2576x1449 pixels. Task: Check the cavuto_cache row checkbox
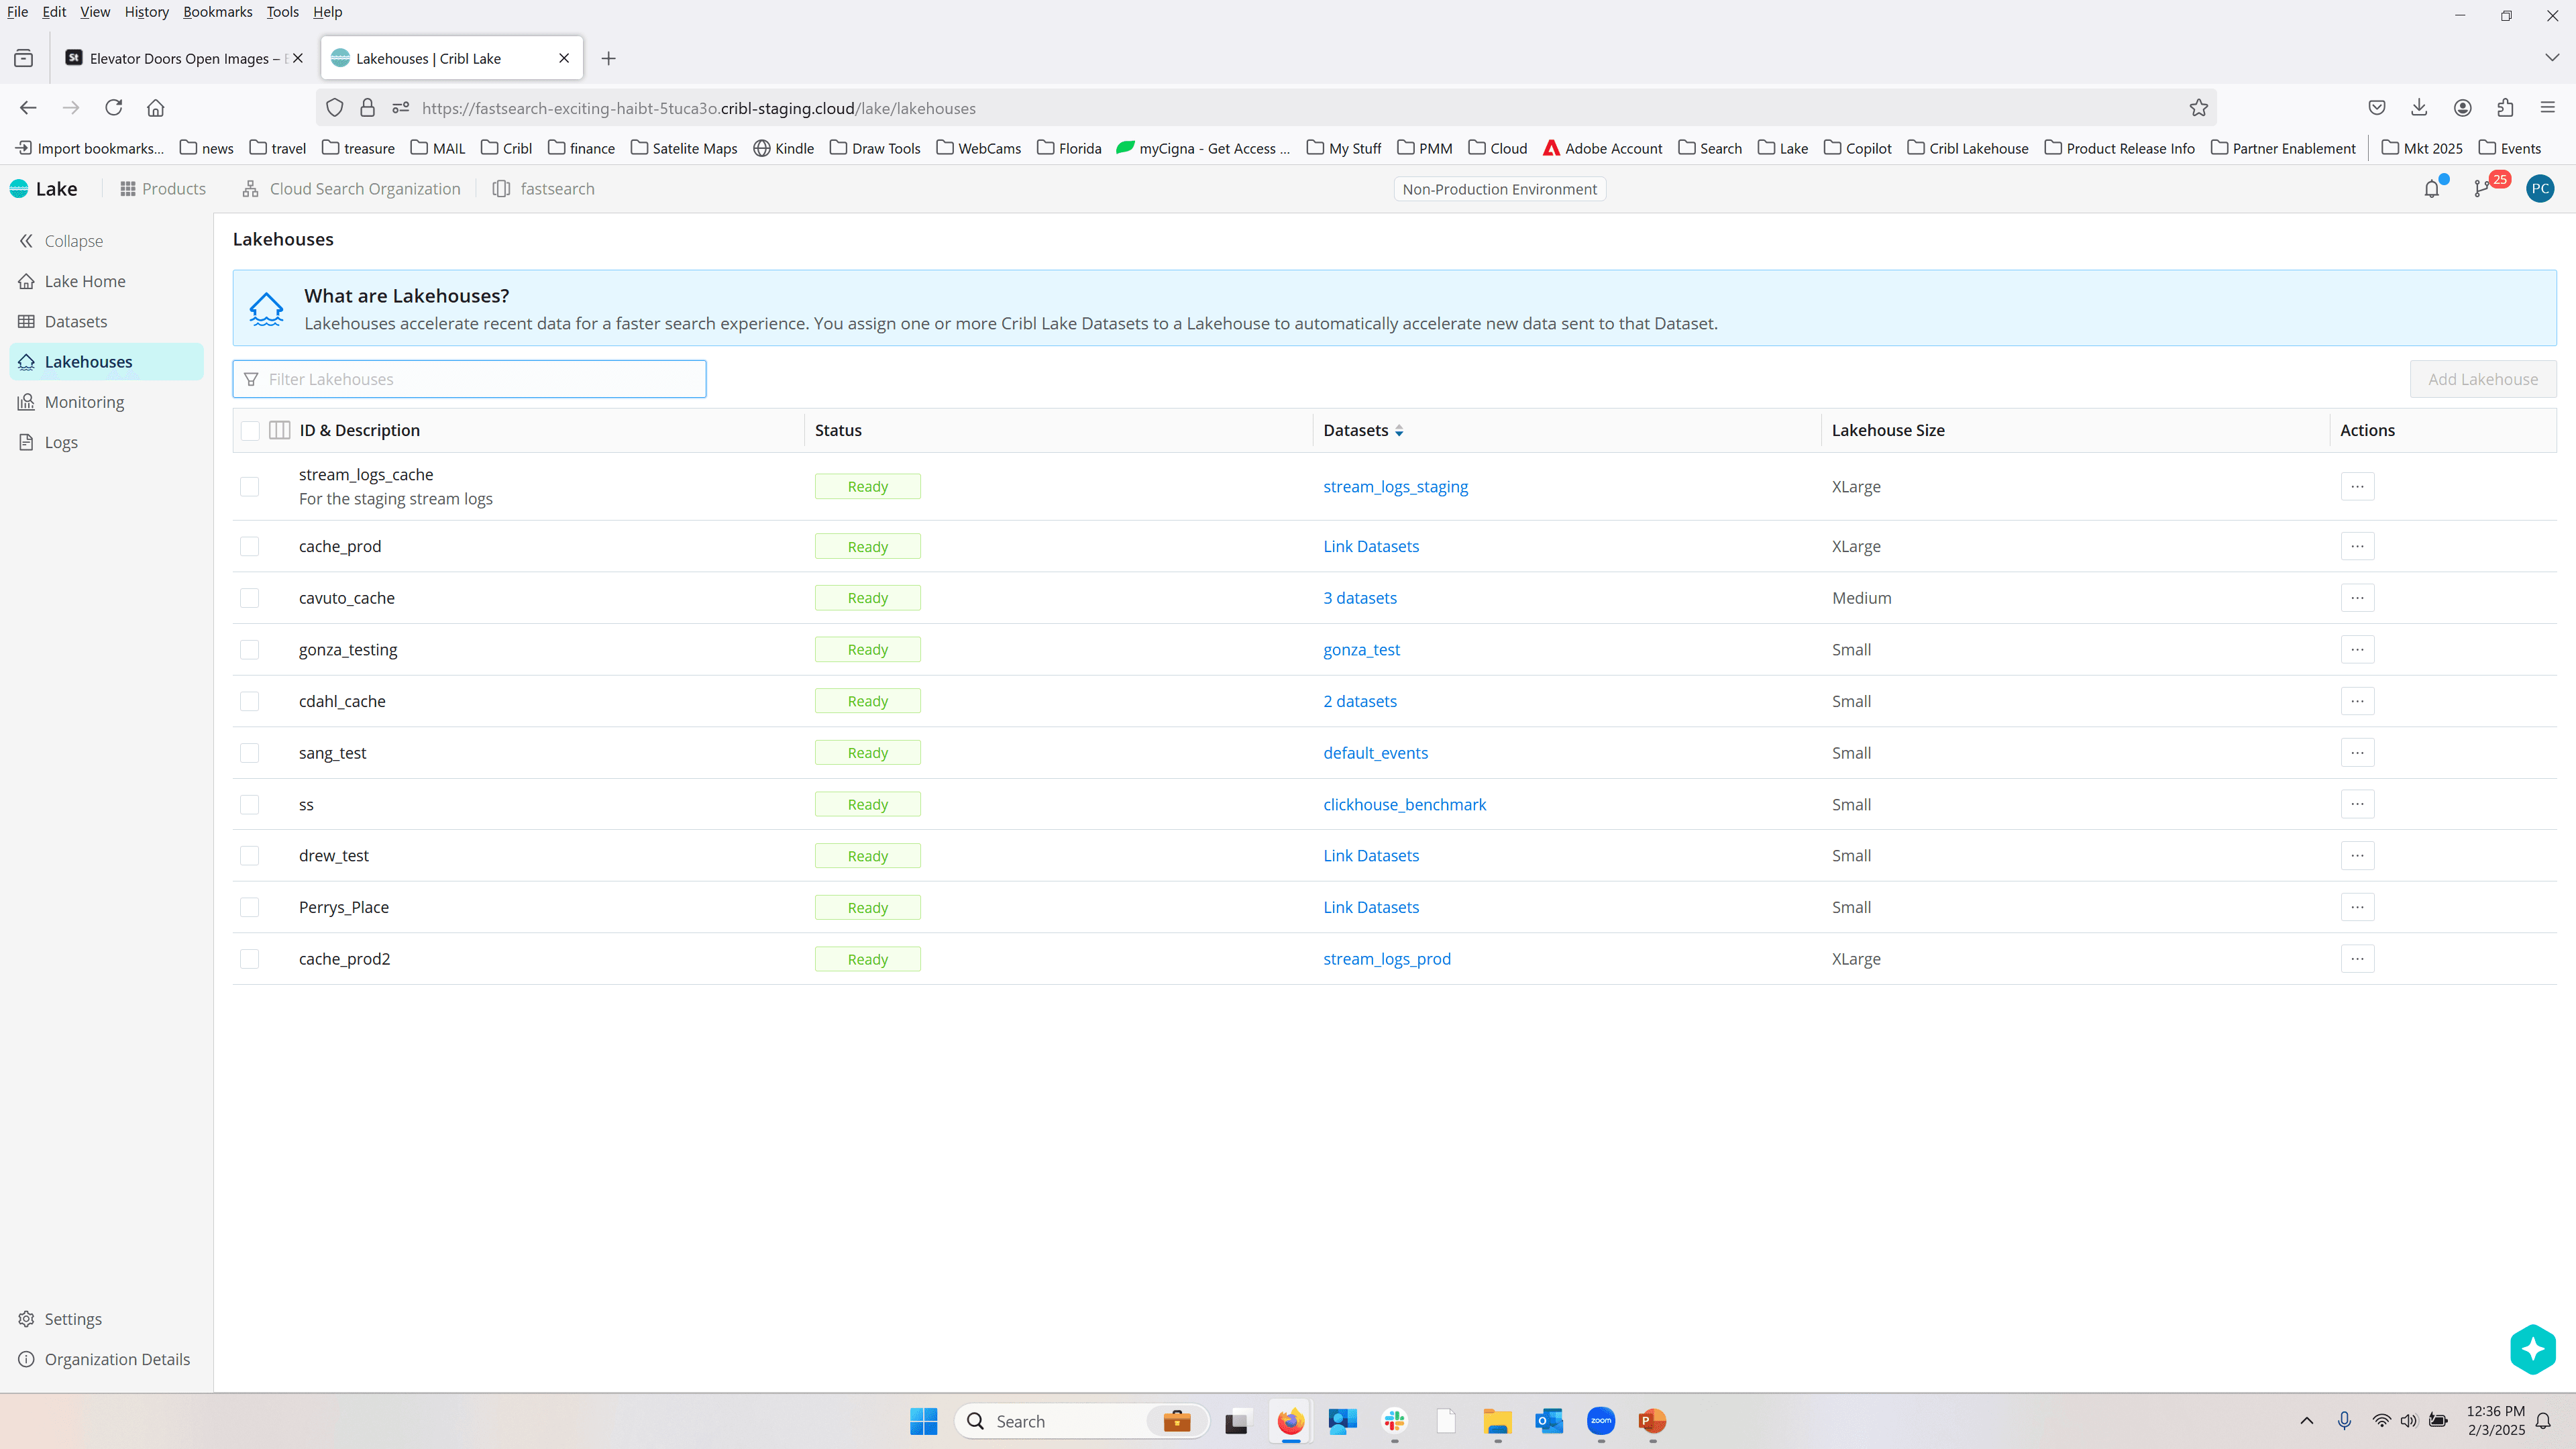pyautogui.click(x=250, y=598)
